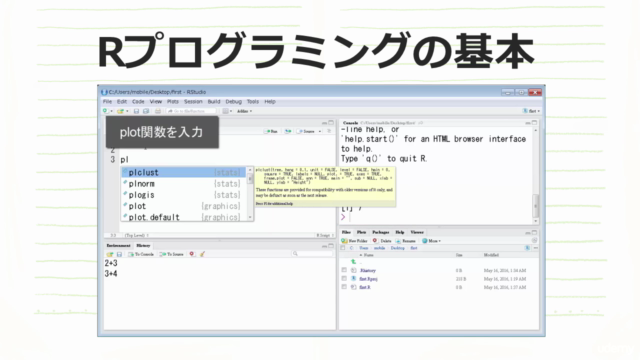The width and height of the screenshot is (640, 360).
Task: Select plclust in the autocomplete list
Action: point(183,173)
